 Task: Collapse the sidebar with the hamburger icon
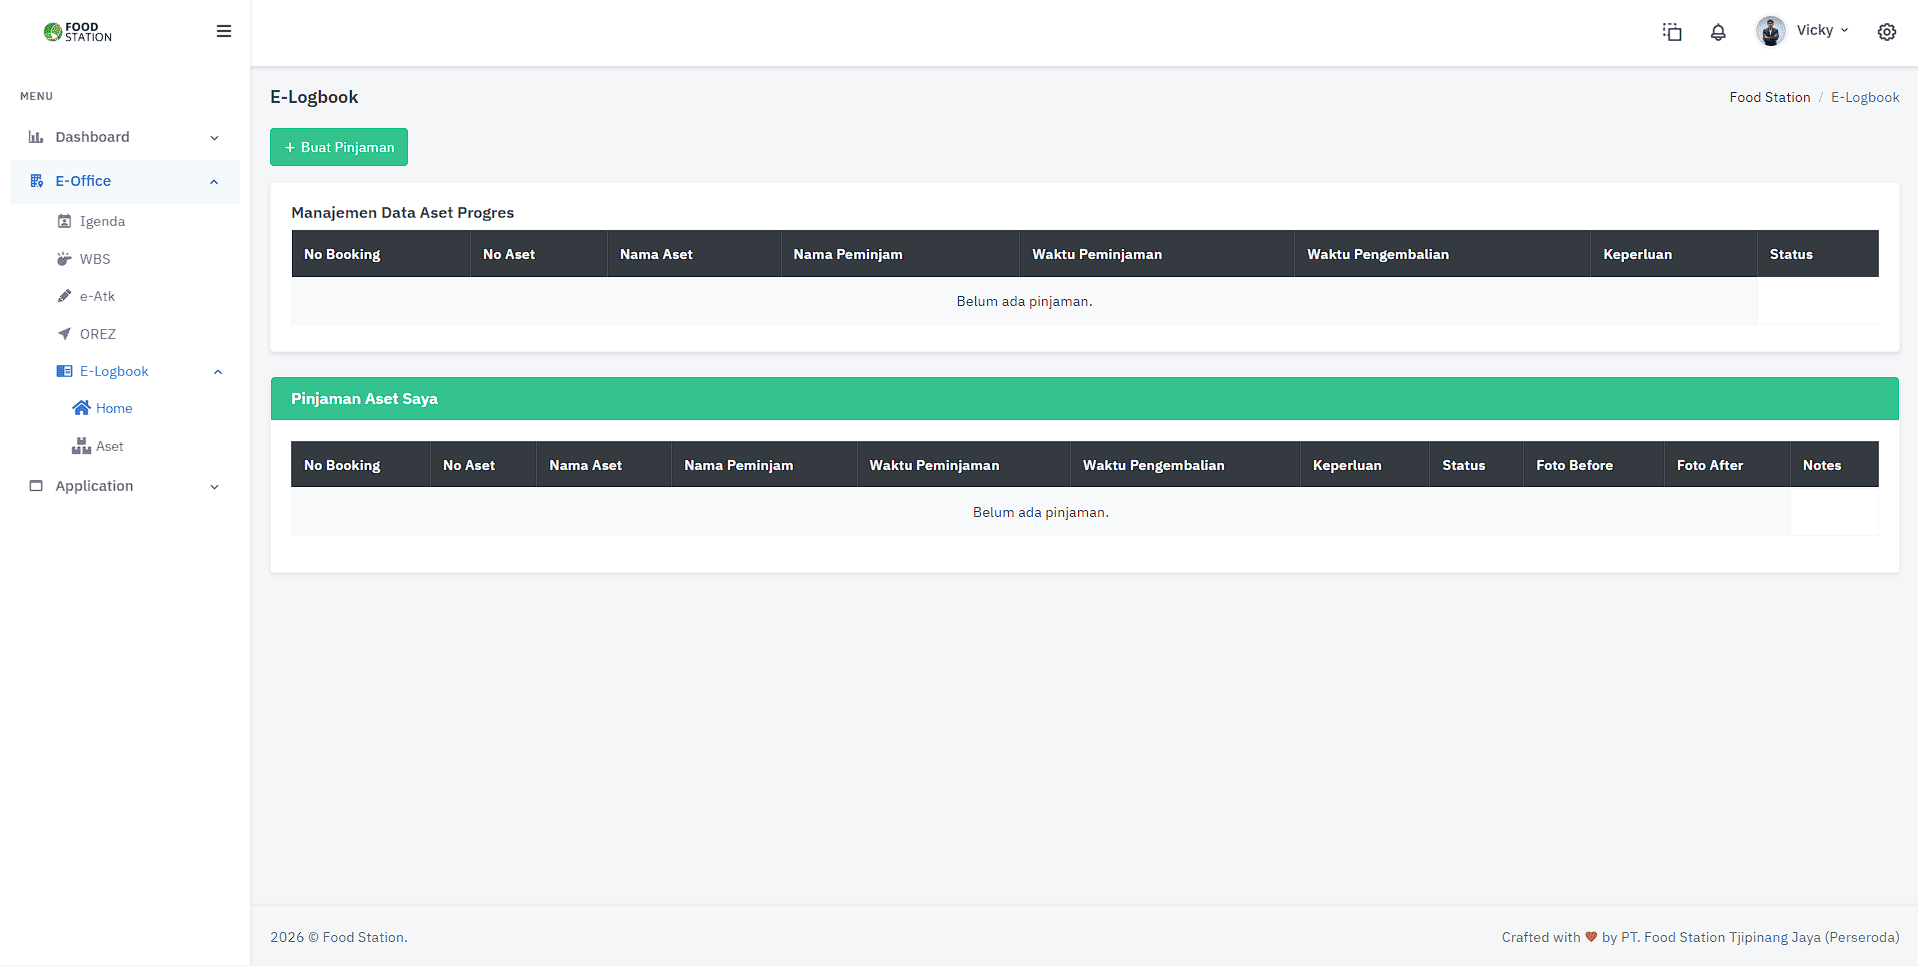(x=224, y=31)
